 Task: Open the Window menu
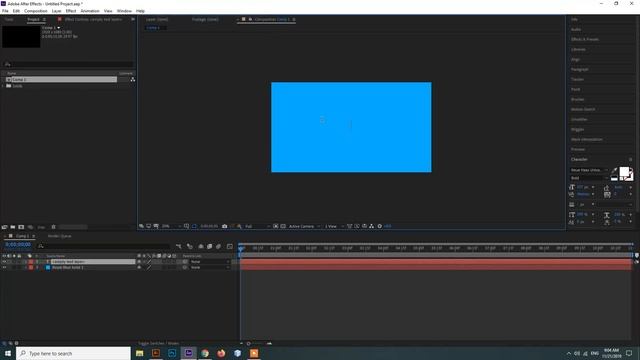click(124, 11)
